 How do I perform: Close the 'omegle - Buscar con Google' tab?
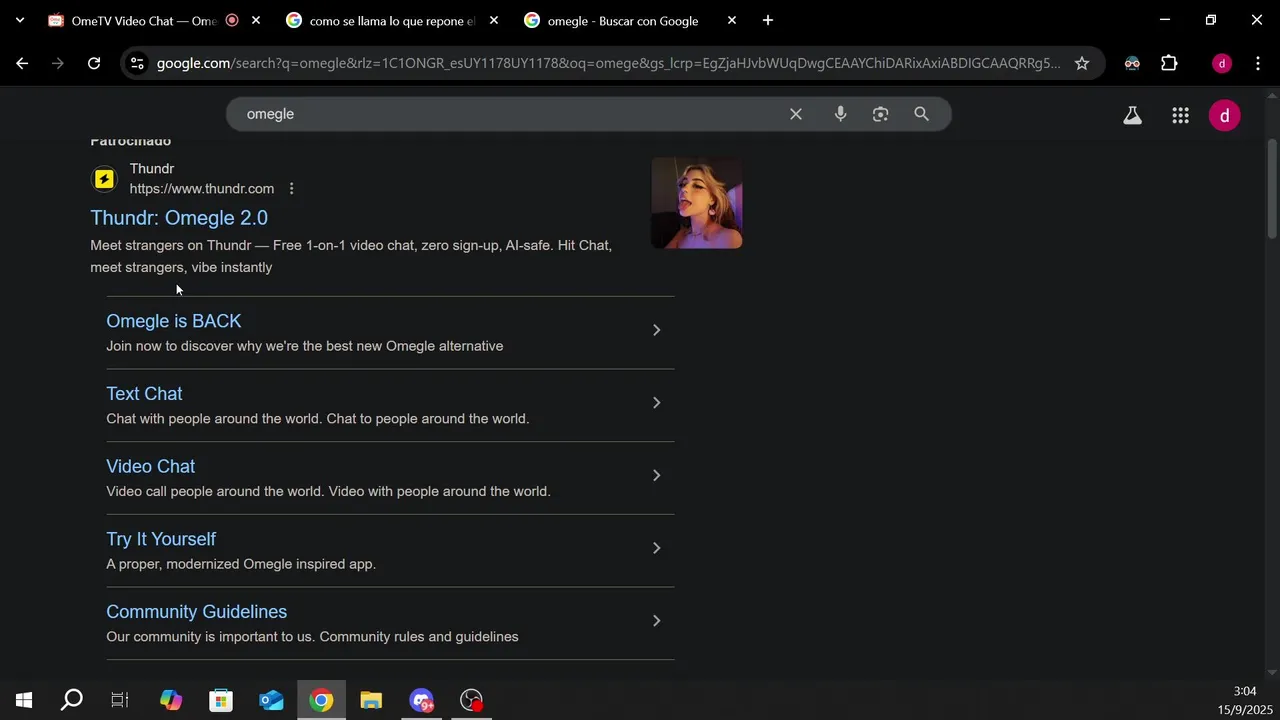(x=732, y=20)
